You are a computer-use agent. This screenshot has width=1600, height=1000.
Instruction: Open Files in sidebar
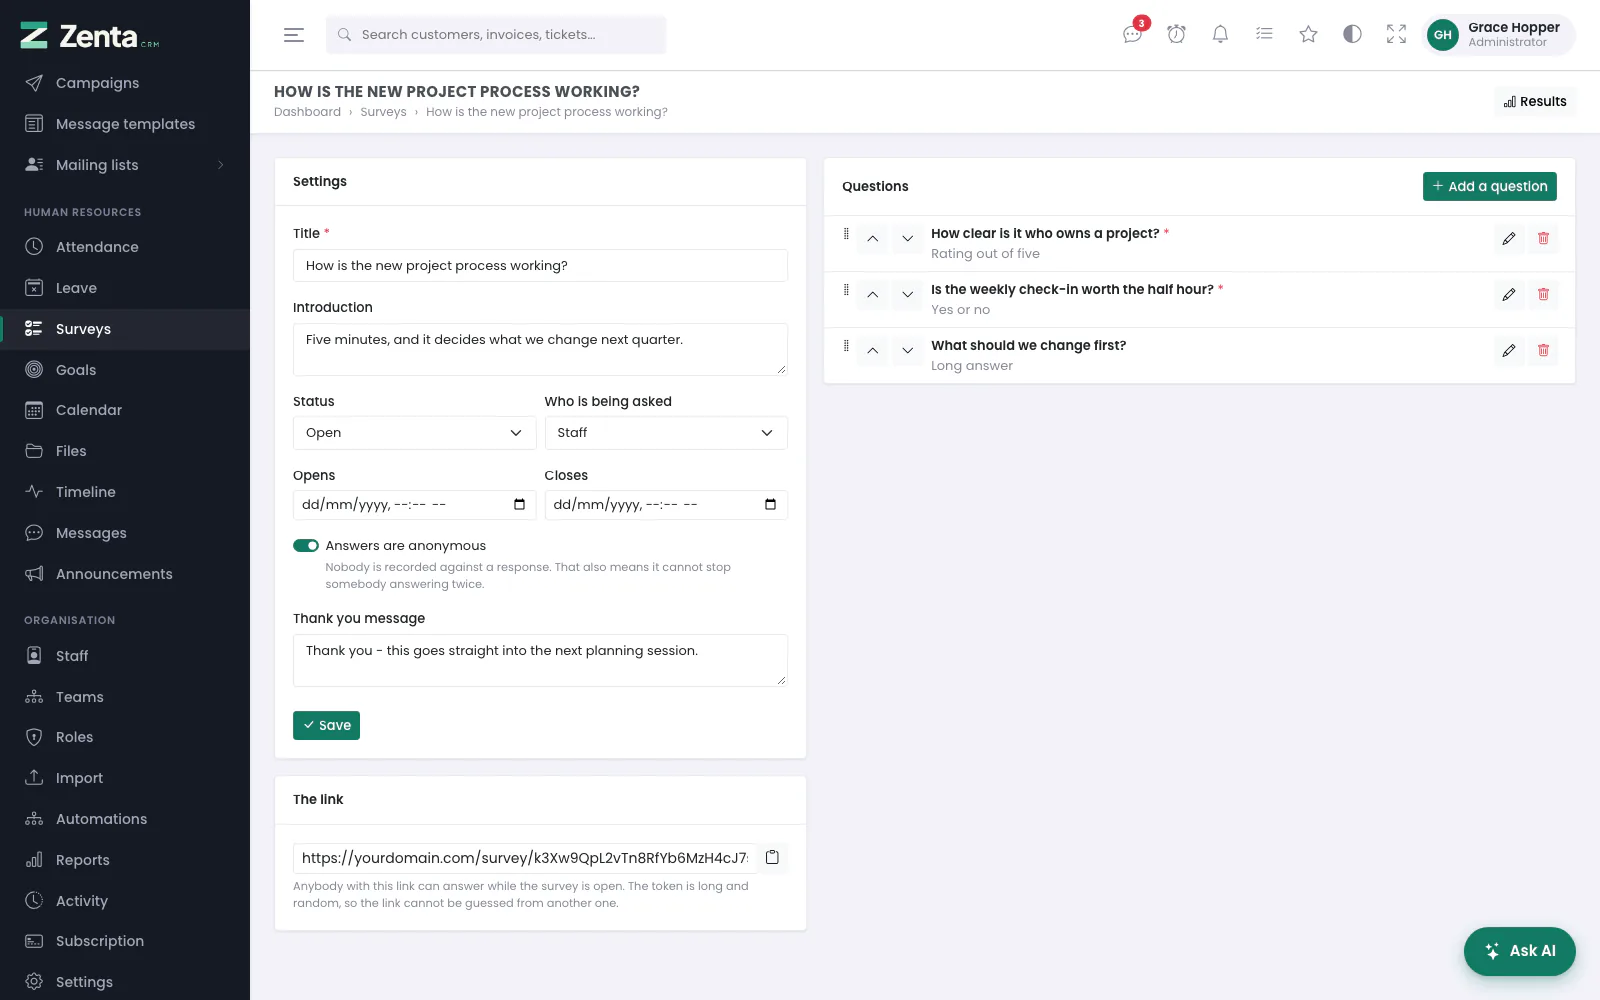pyautogui.click(x=125, y=451)
